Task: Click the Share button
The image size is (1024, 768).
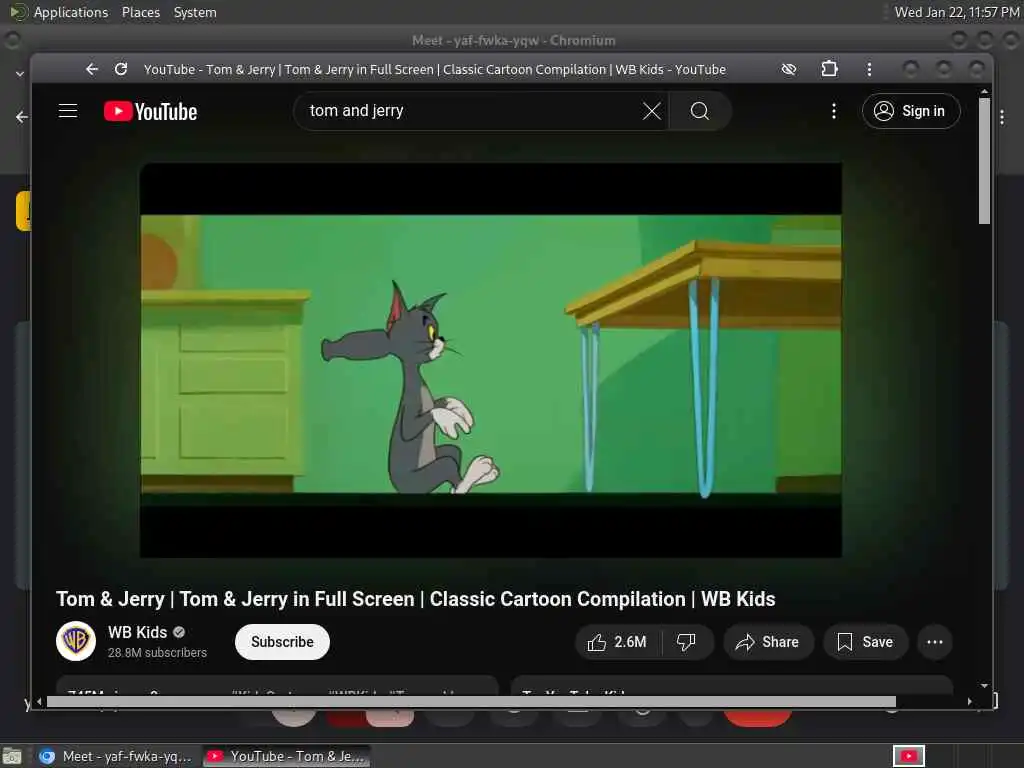Action: click(x=768, y=642)
